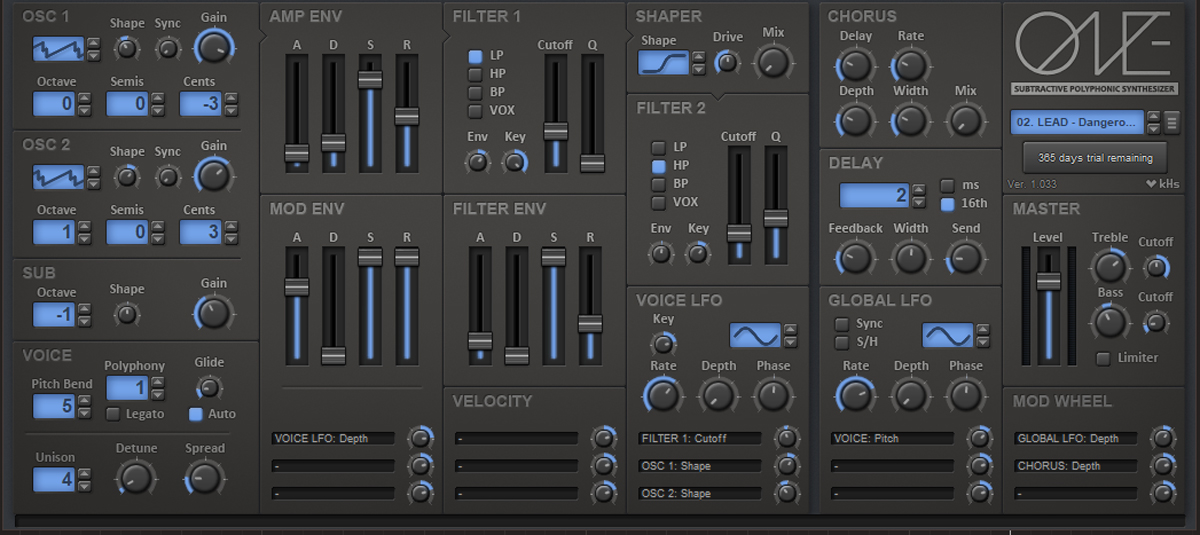Click the Global LFO Depth knob
1200x535 pixels.
[x=910, y=395]
